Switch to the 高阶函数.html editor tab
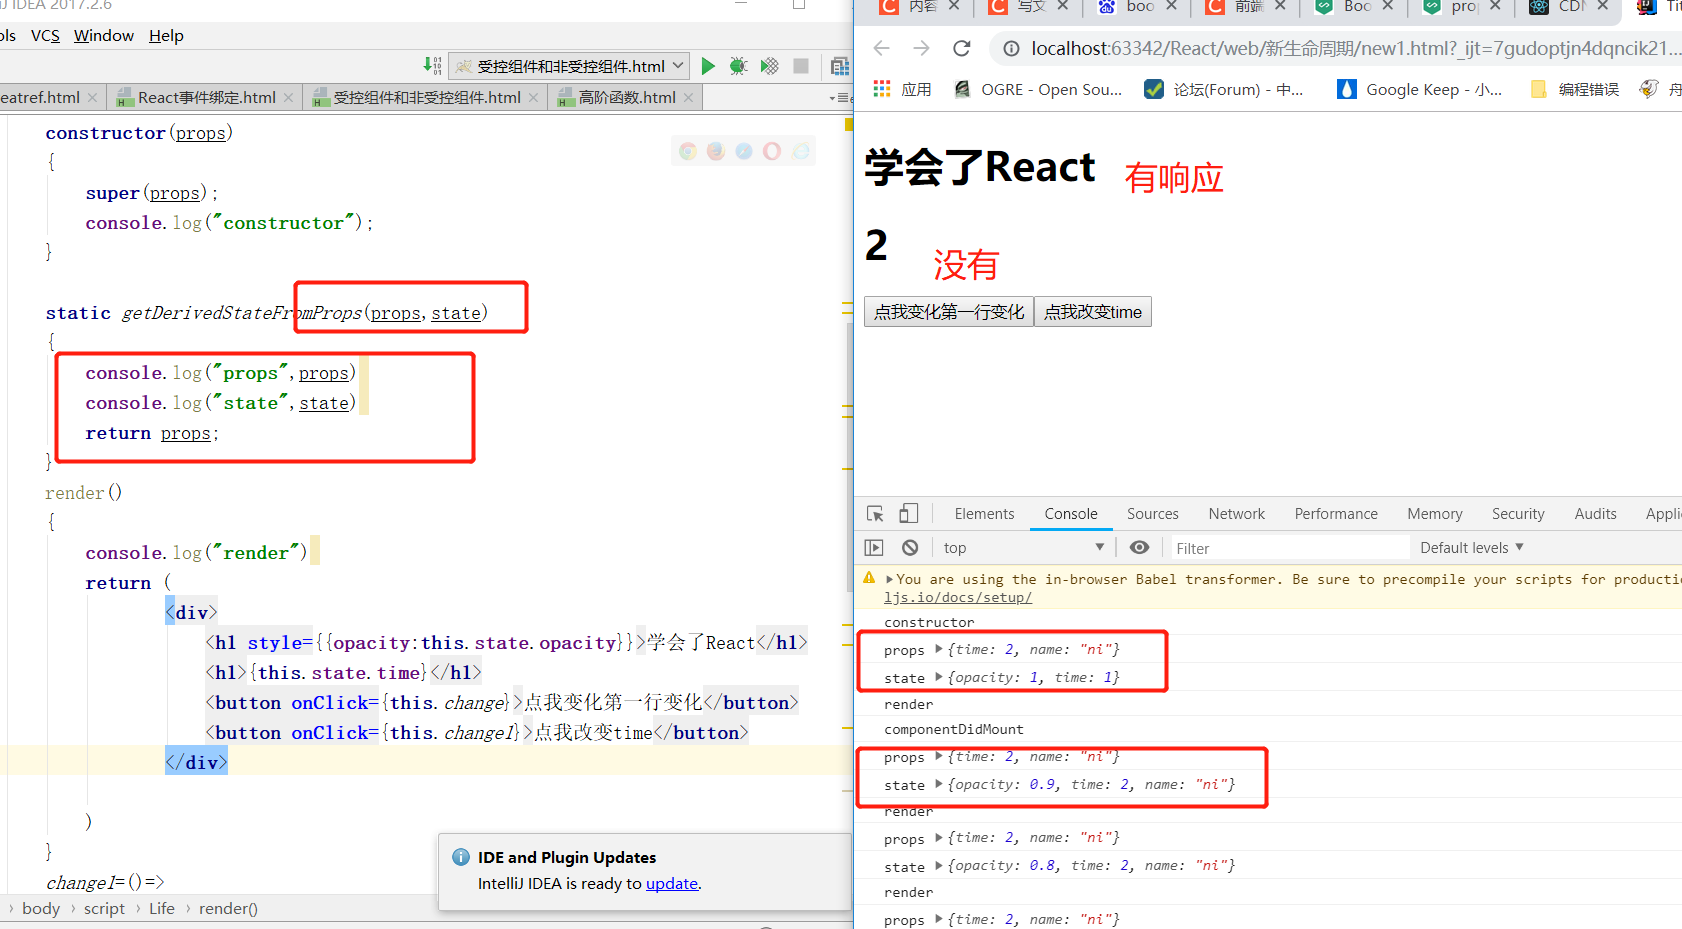 tap(627, 97)
